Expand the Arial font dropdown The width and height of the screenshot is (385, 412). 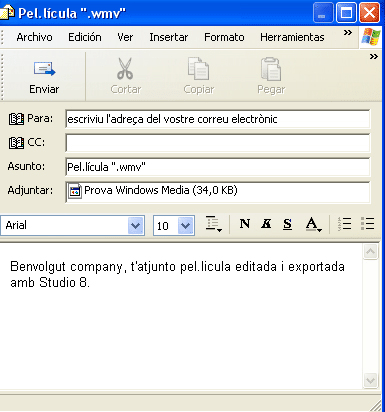[x=135, y=226]
